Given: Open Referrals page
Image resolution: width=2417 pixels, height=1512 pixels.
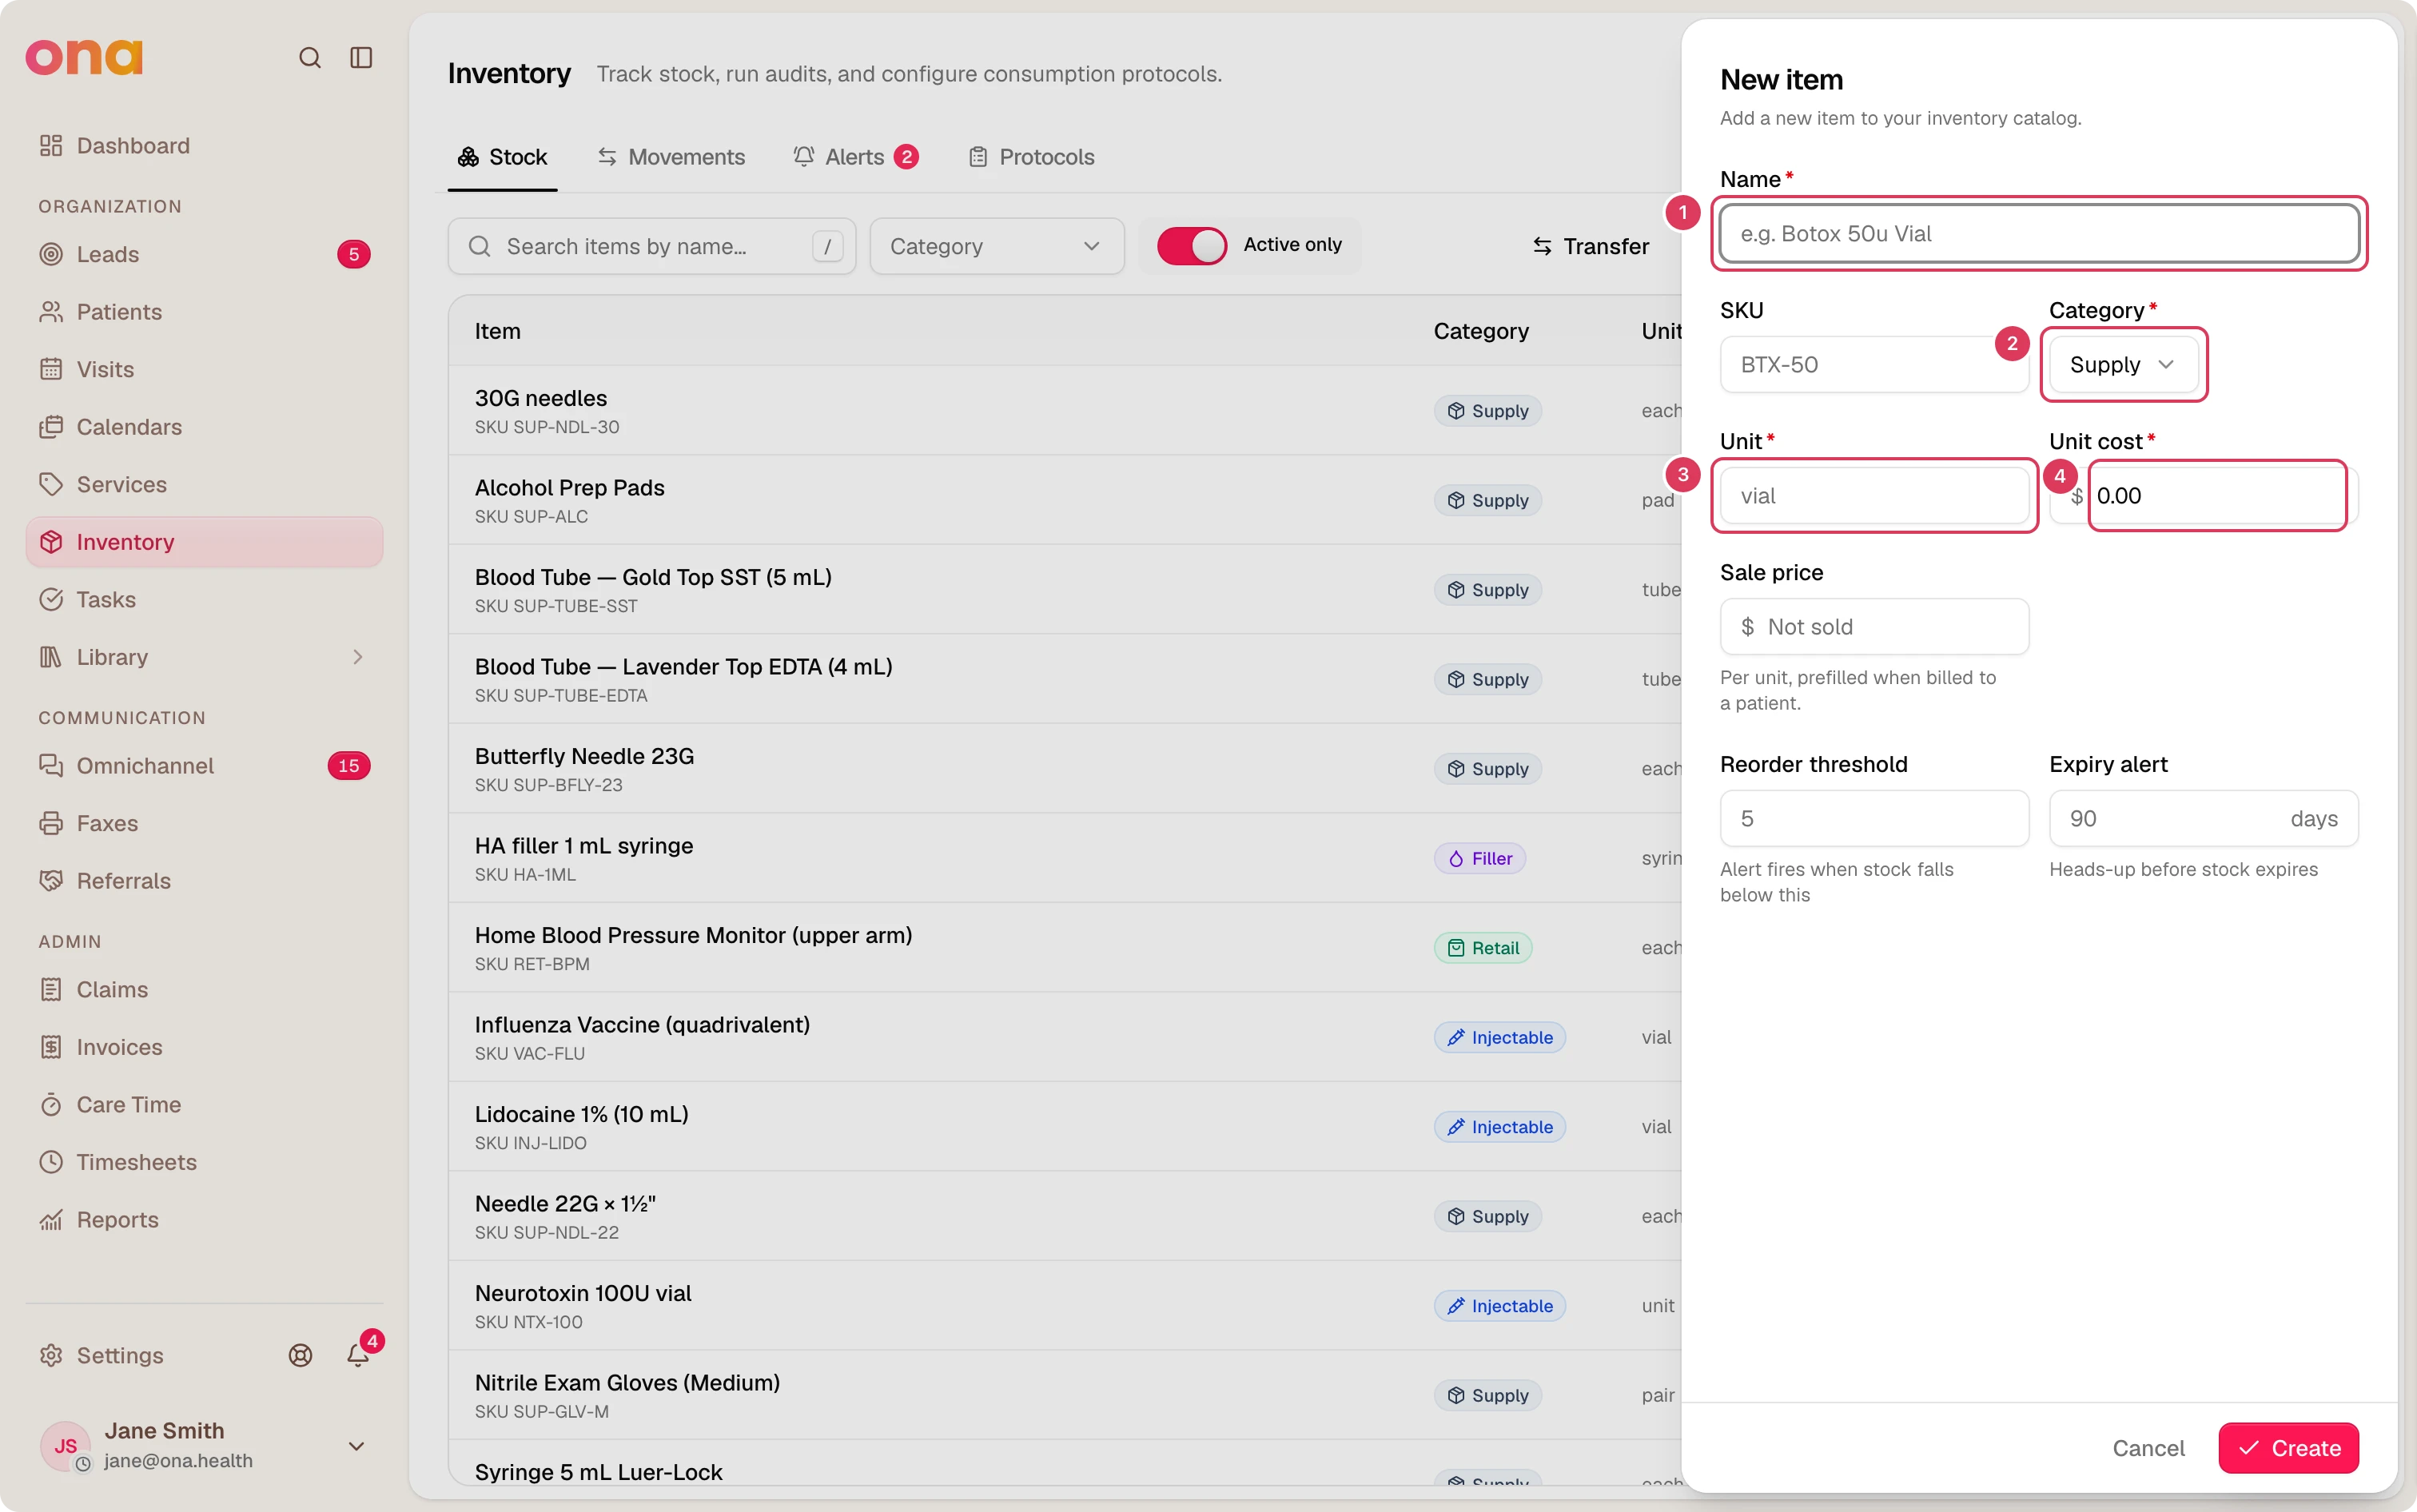Looking at the screenshot, I should coord(204,881).
